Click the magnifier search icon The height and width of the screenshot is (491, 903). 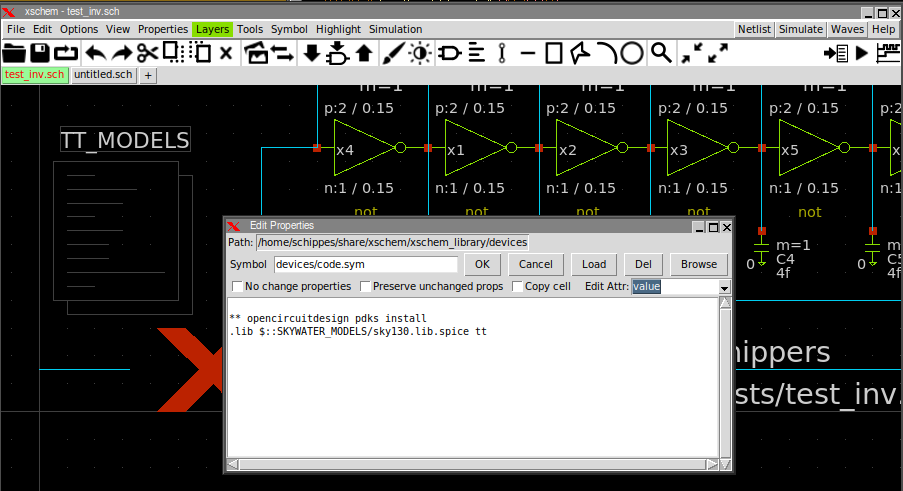click(x=660, y=53)
